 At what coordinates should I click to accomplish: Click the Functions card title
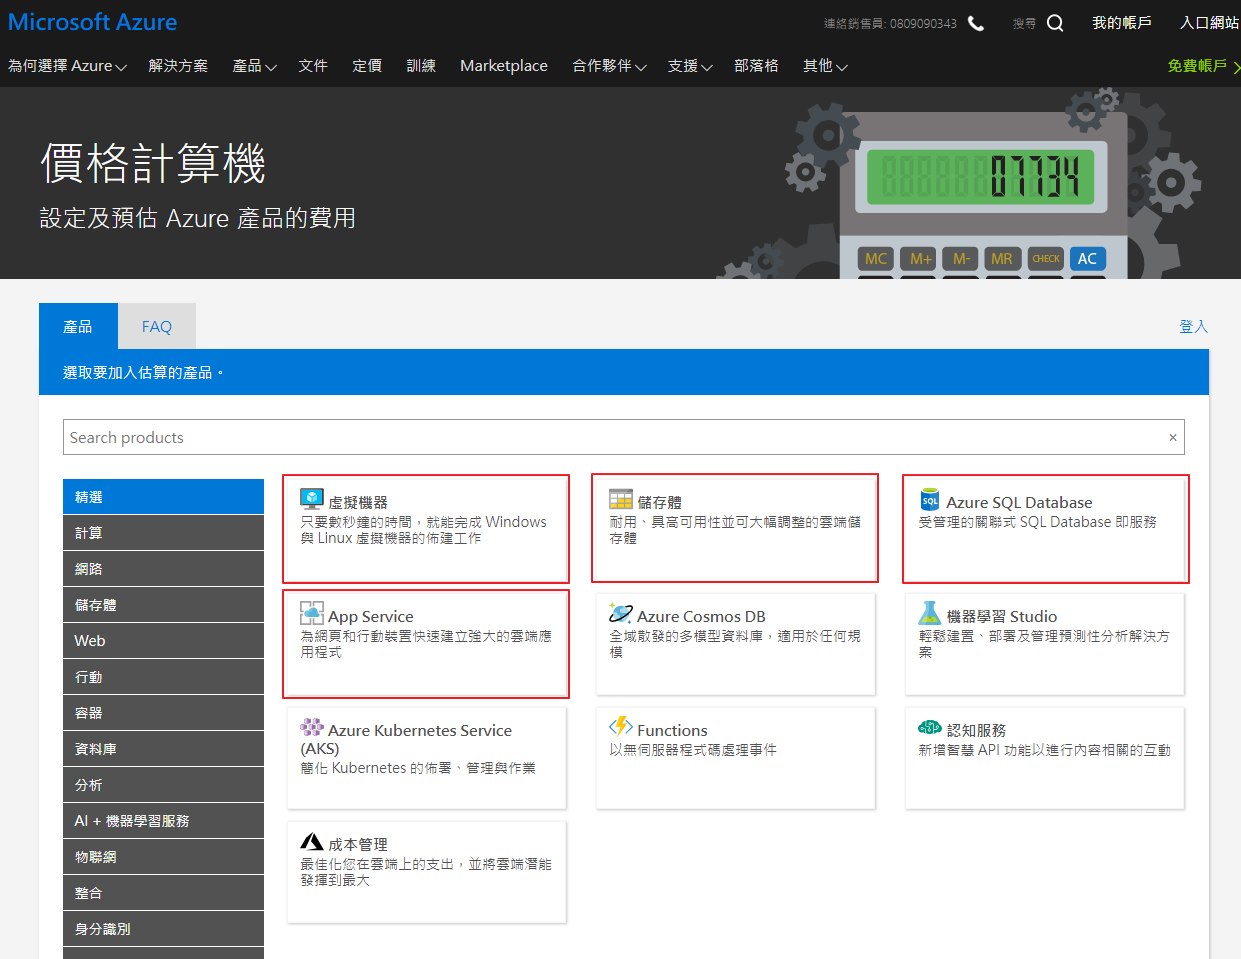(x=672, y=730)
